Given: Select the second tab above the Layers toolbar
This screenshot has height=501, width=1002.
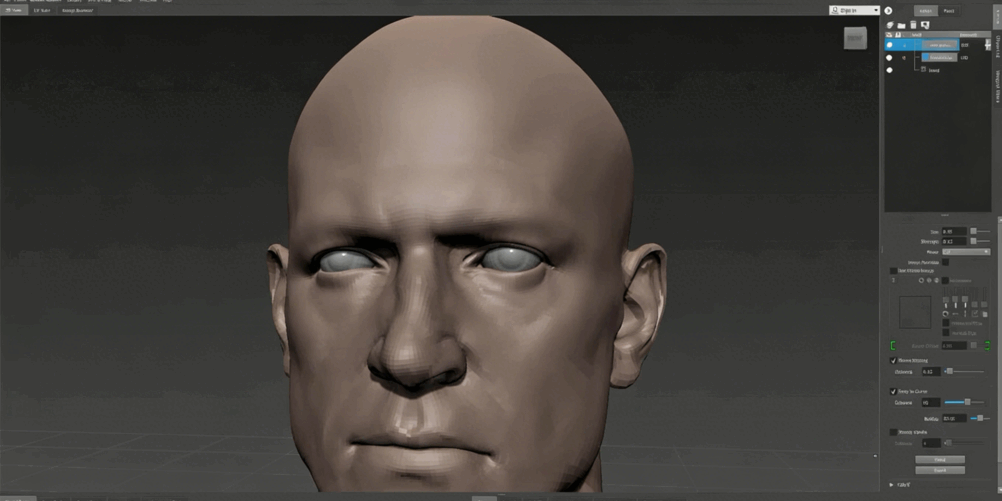Looking at the screenshot, I should click(949, 11).
